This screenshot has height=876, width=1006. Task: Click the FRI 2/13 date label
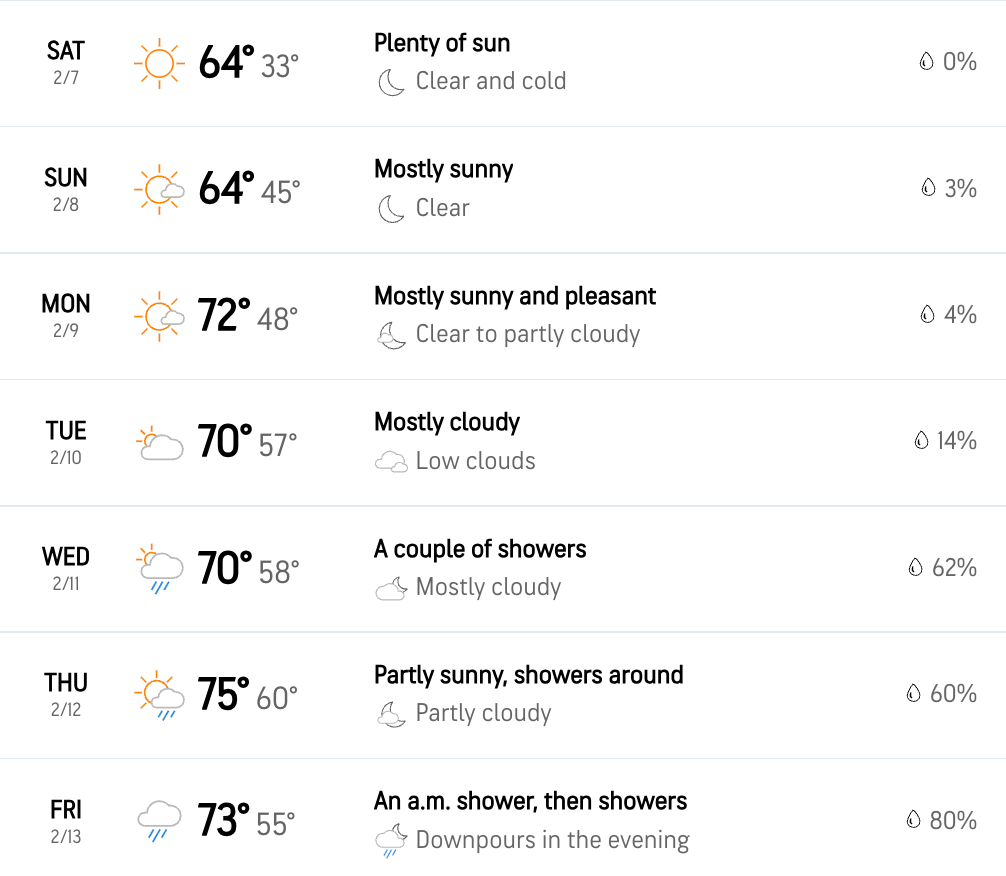65,822
